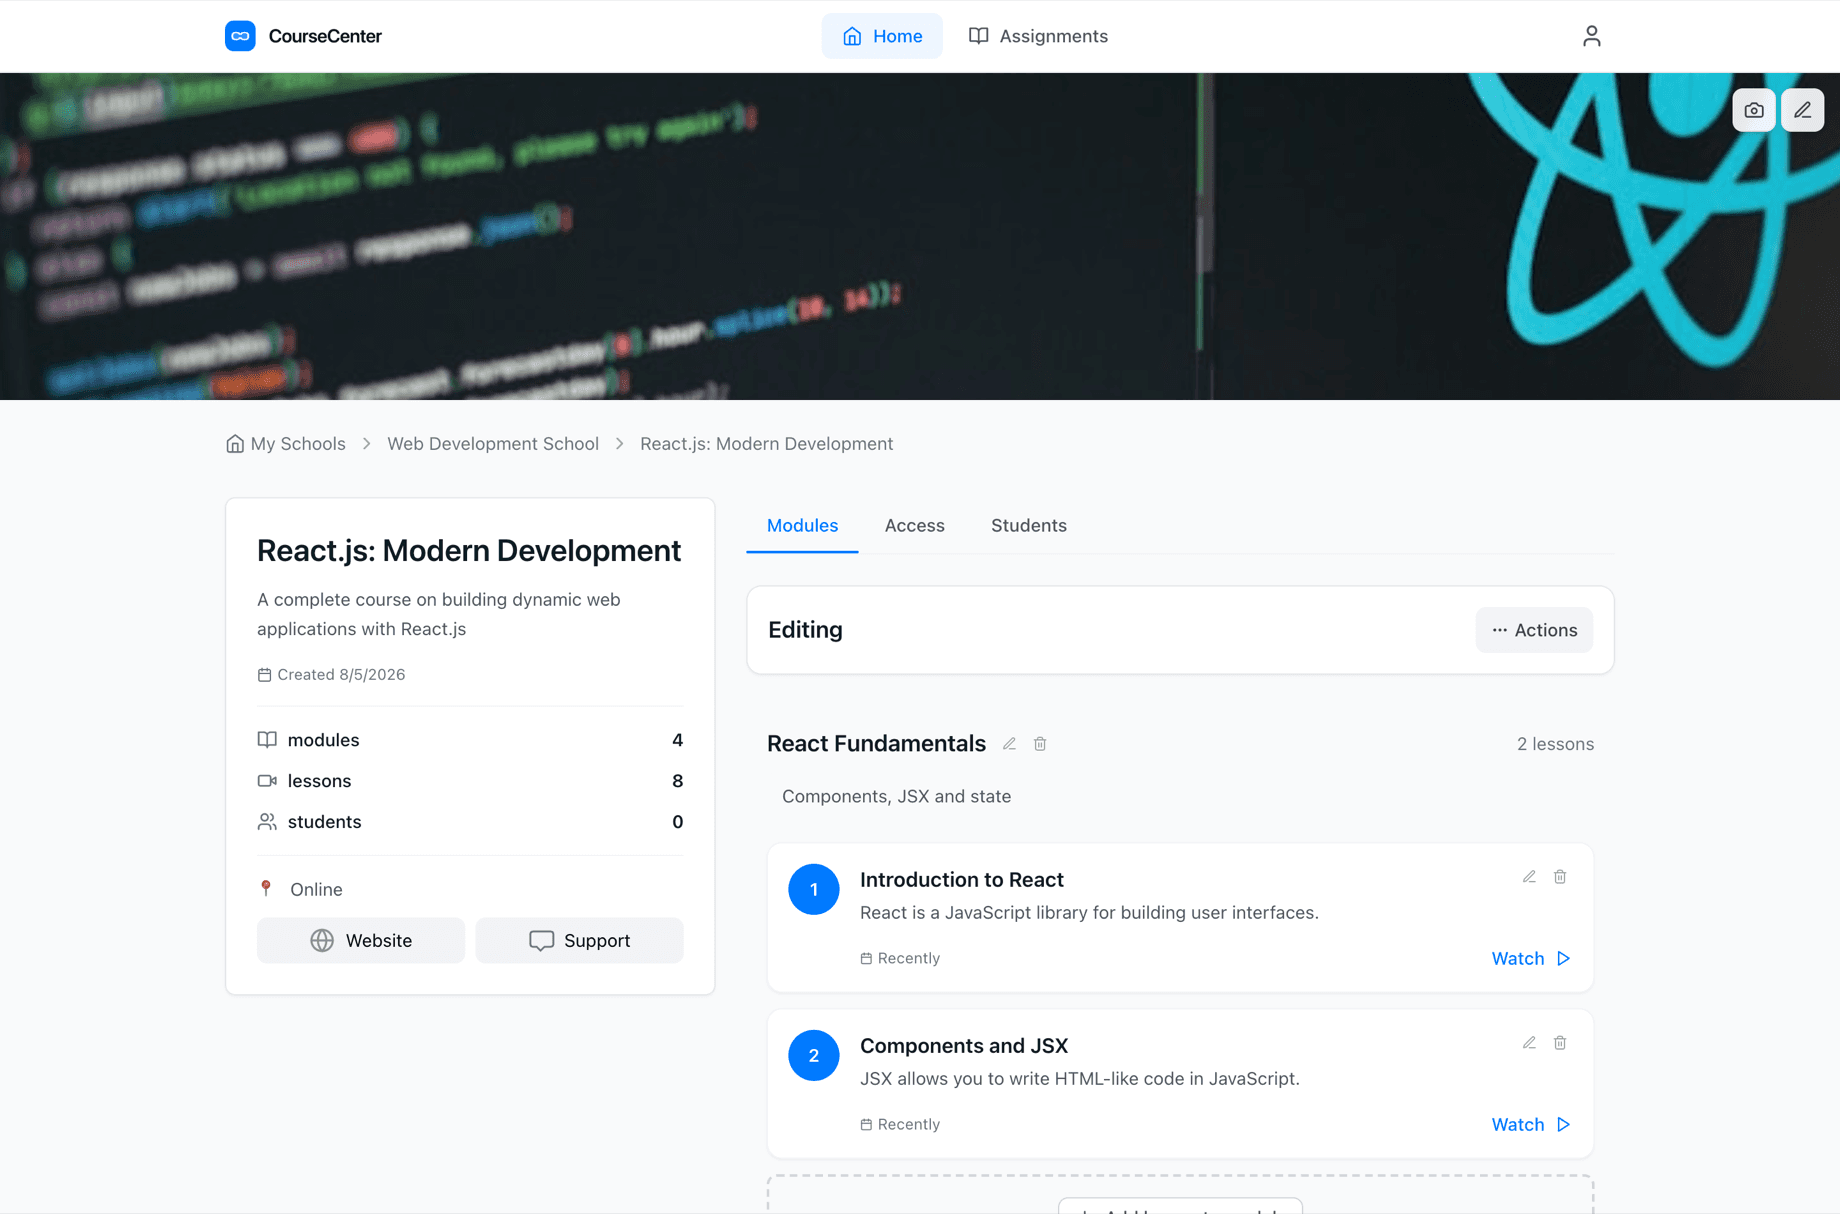The image size is (1840, 1214).
Task: Open the course Website button
Action: (361, 940)
